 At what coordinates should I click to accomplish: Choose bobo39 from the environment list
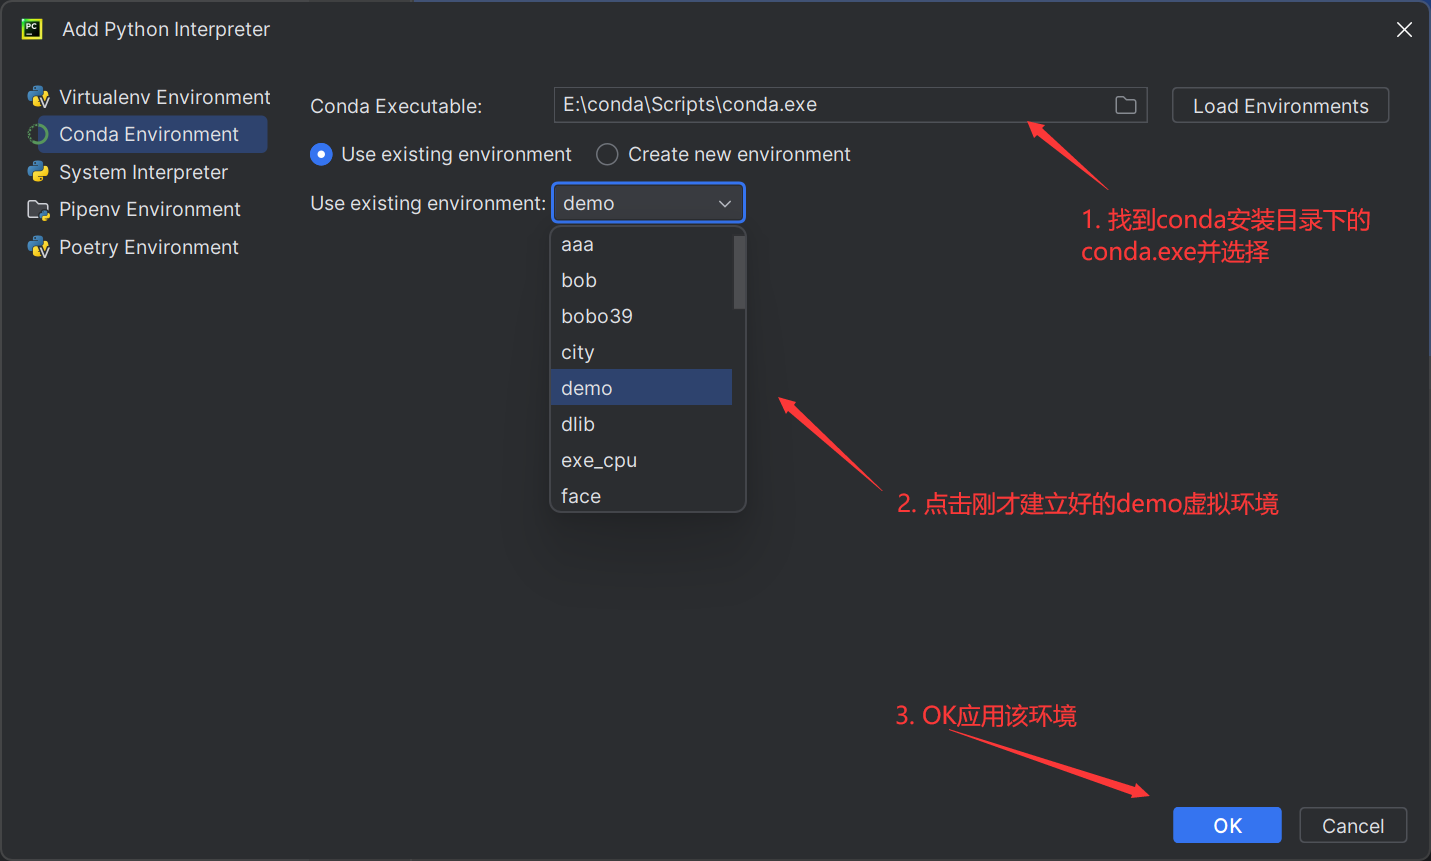[x=641, y=316]
